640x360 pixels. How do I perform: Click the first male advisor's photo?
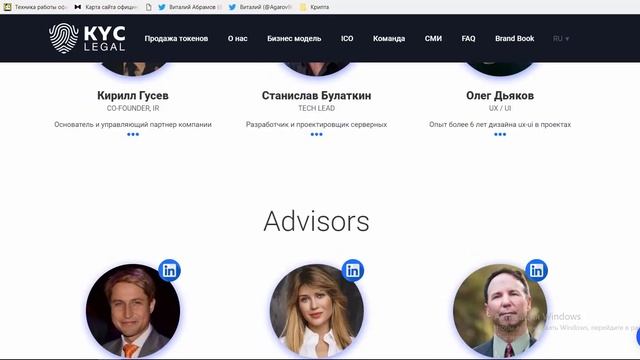133,311
